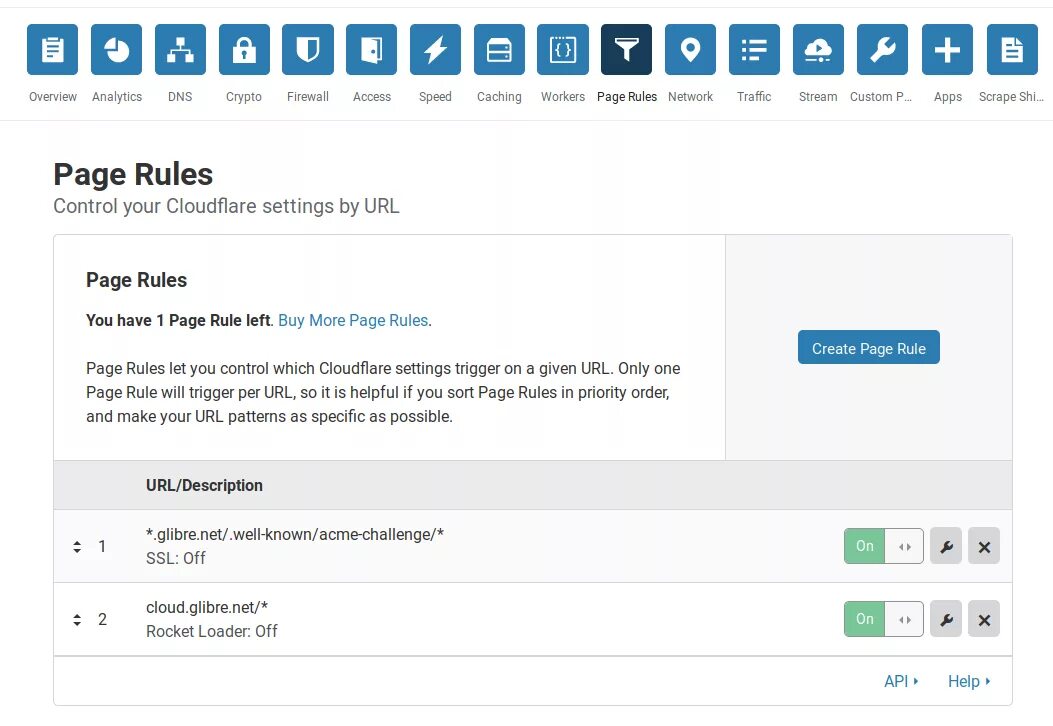Select the *.glibre.net/.well-known/acme-challenge/* URL text
Viewport: 1053px width, 726px height.
tap(295, 535)
